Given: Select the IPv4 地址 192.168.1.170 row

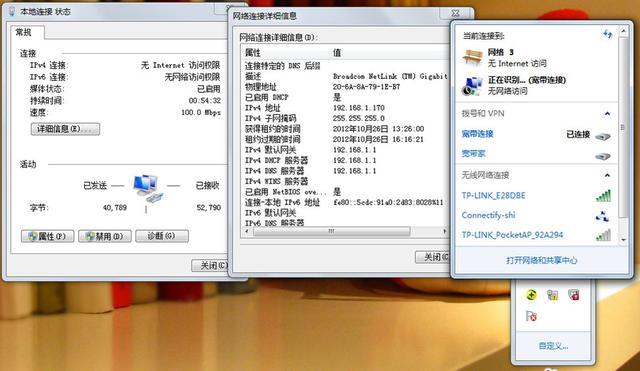Looking at the screenshot, I should (345, 108).
